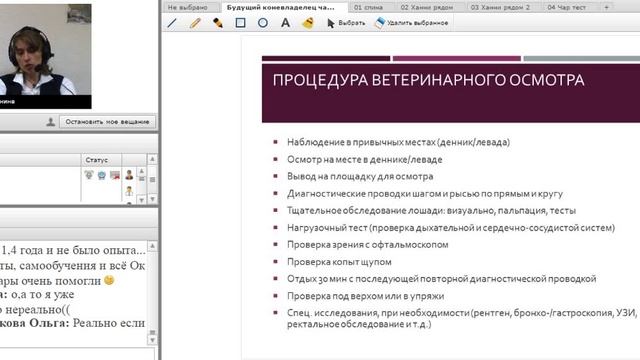The image size is (640, 360).
Task: Select the straight line drawing tool
Action: (x=172, y=23)
